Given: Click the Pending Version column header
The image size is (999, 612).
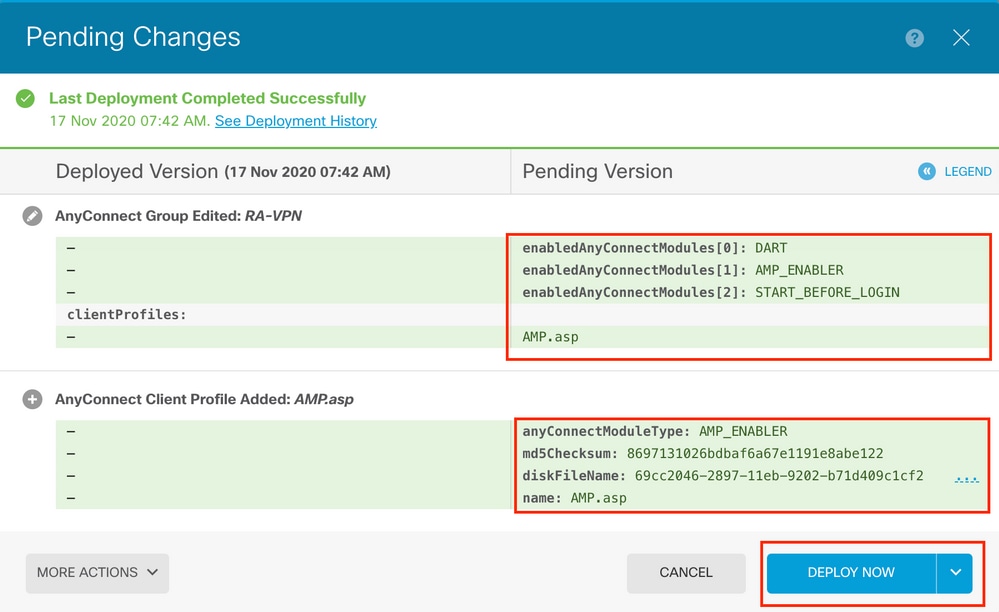Looking at the screenshot, I should (597, 171).
